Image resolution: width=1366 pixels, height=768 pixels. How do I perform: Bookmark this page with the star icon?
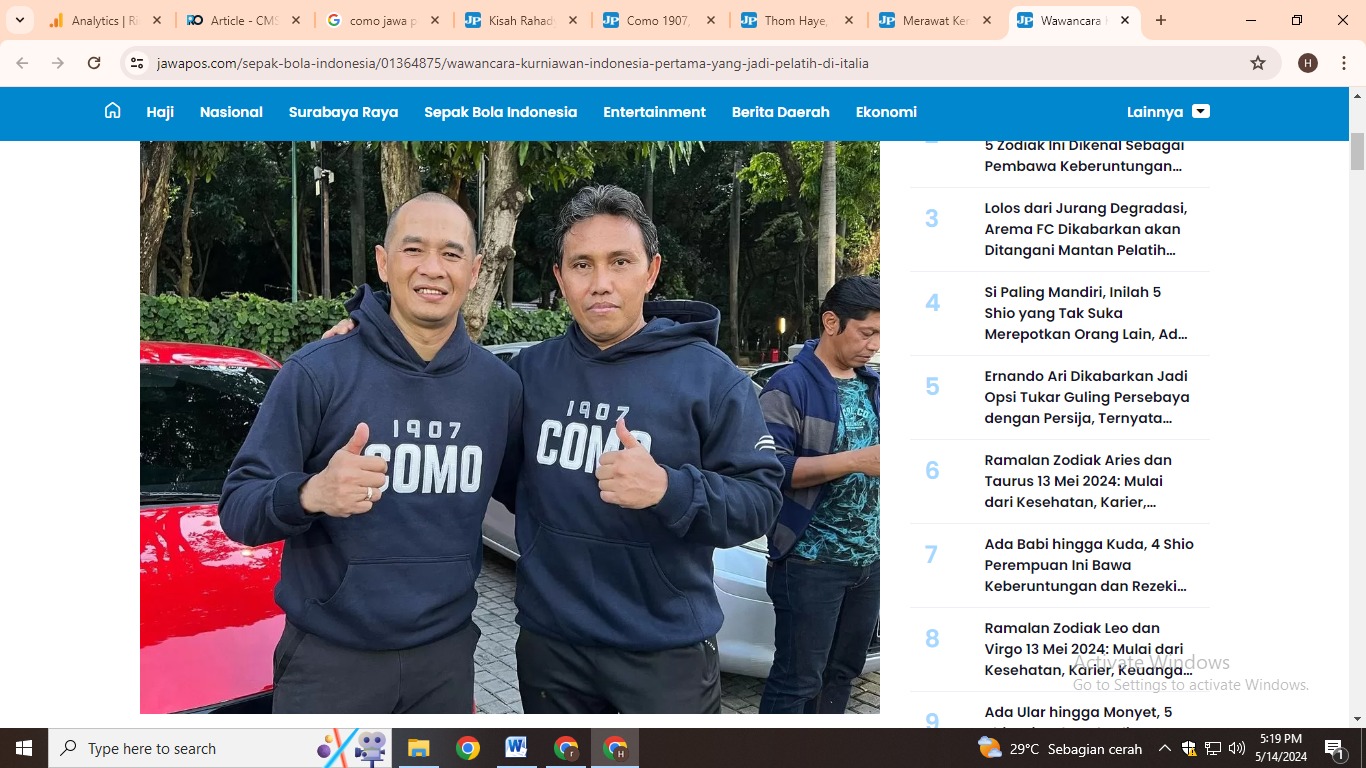(1258, 63)
